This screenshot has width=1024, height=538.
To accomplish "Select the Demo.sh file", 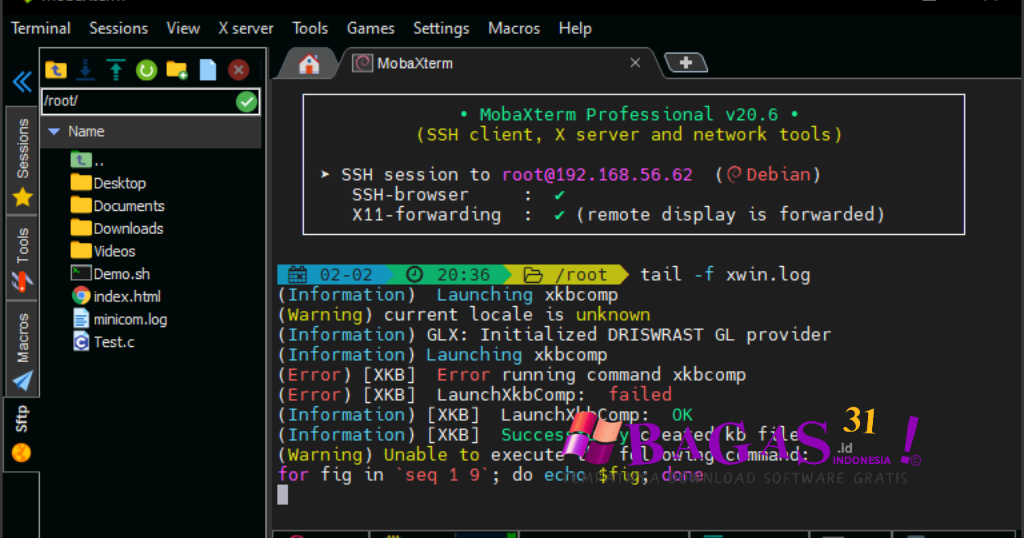I will pyautogui.click(x=110, y=274).
